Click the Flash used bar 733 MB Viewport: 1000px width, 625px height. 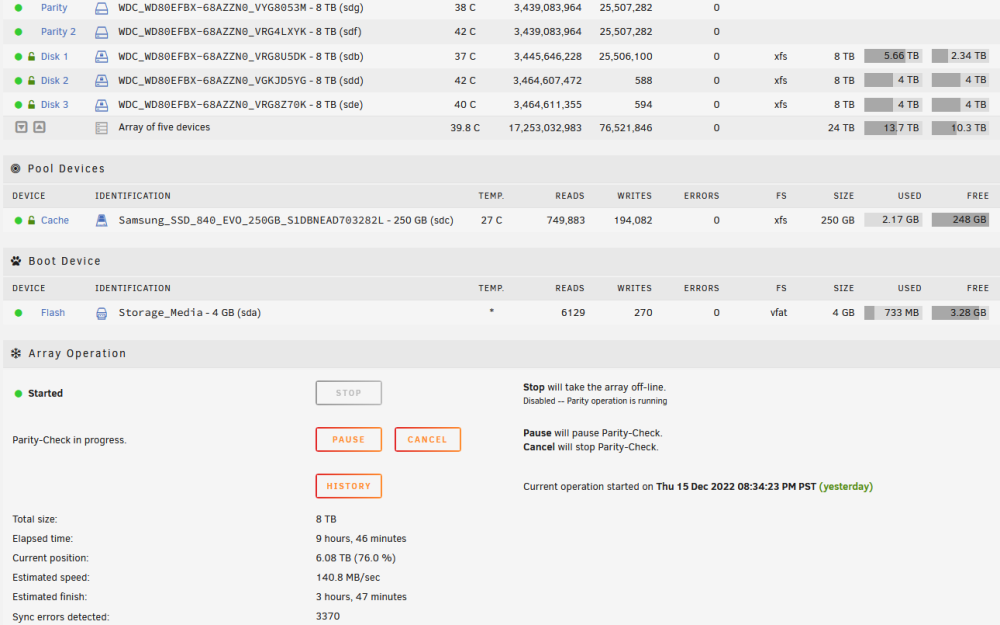pos(893,313)
